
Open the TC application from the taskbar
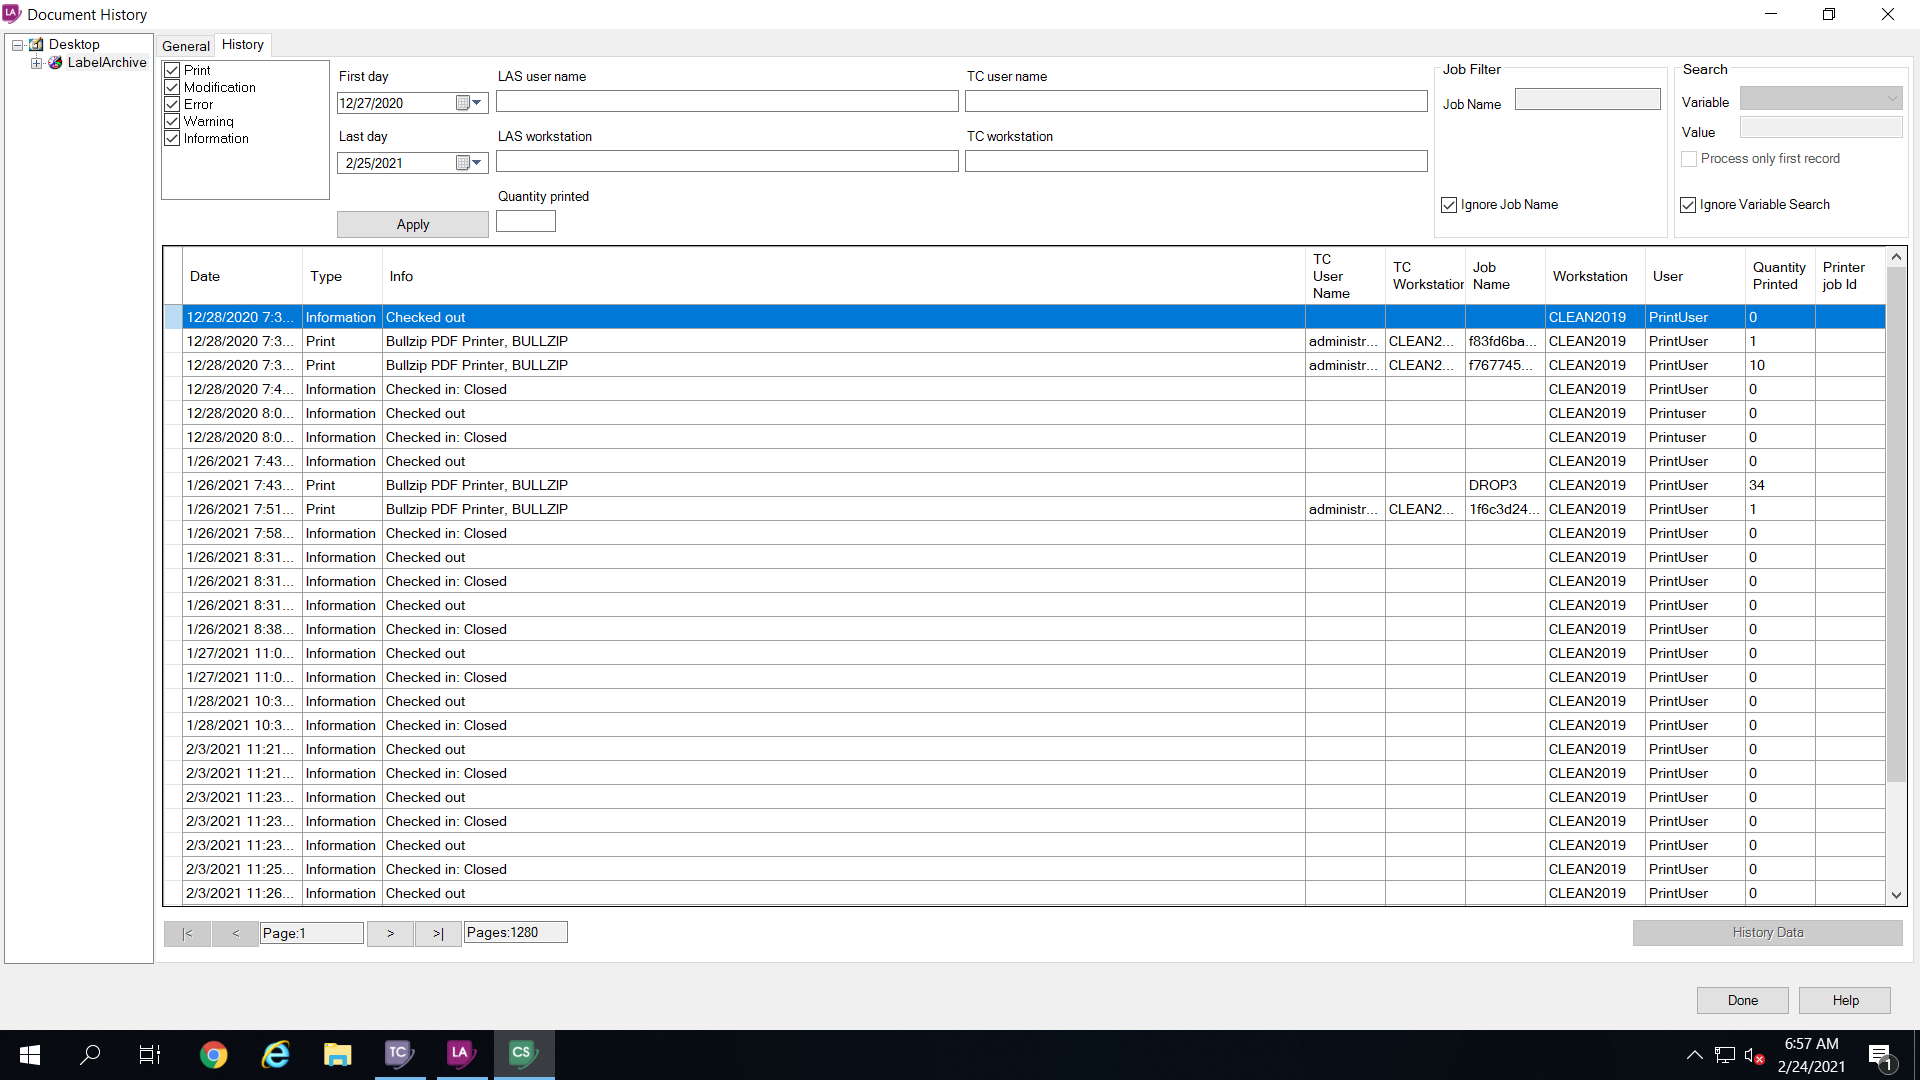click(399, 1054)
